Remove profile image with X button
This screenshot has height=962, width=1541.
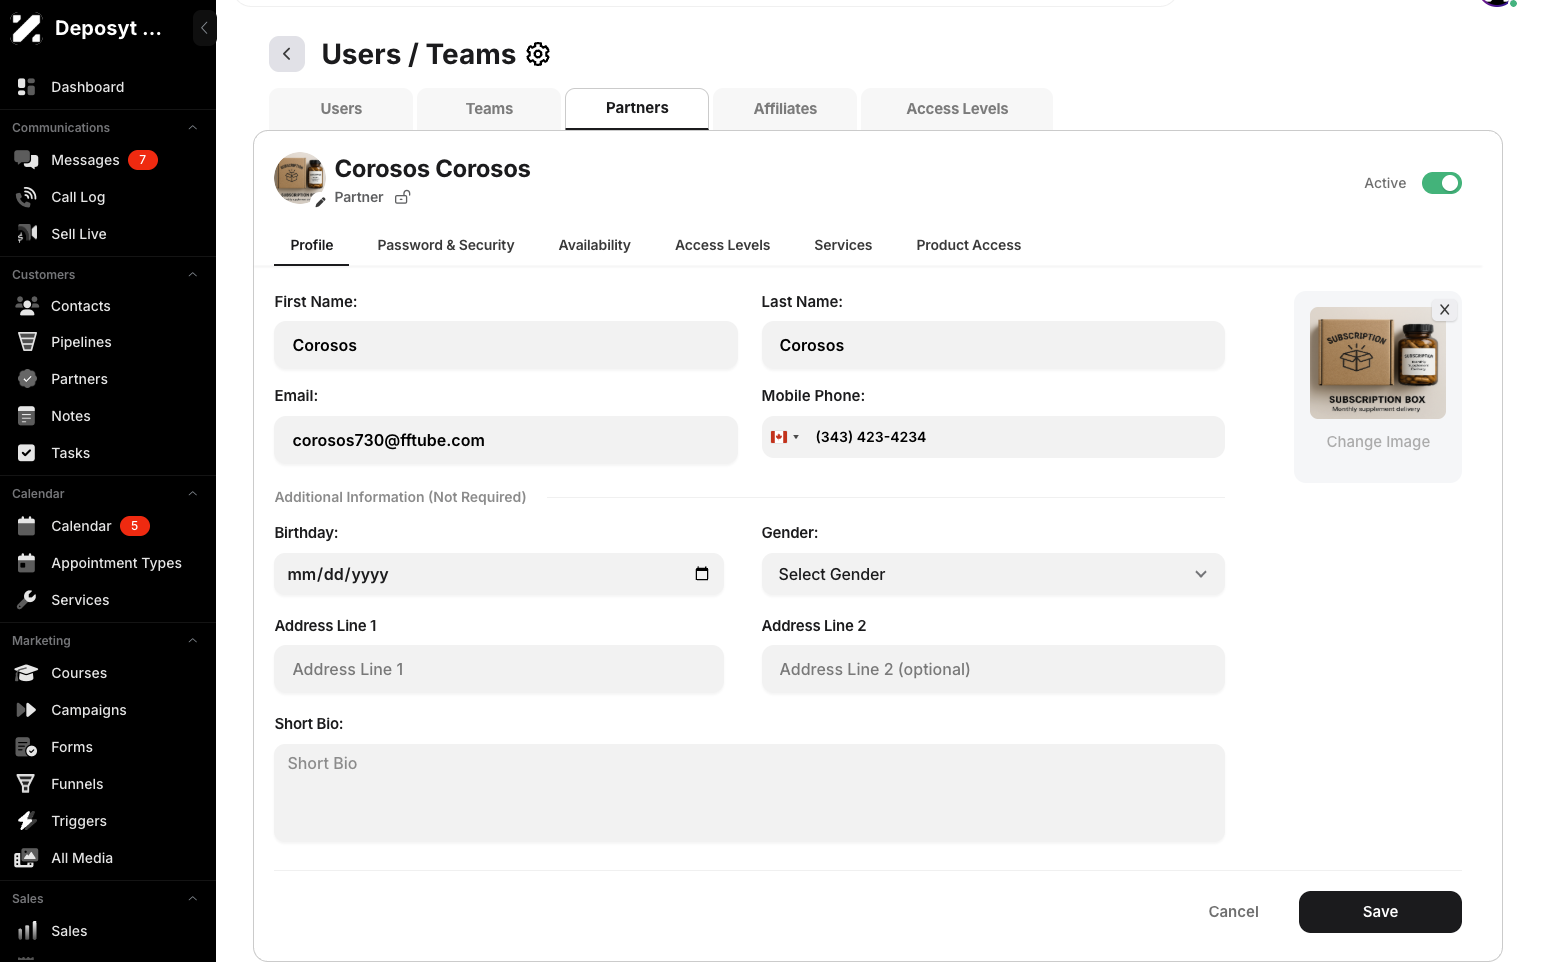tap(1444, 310)
